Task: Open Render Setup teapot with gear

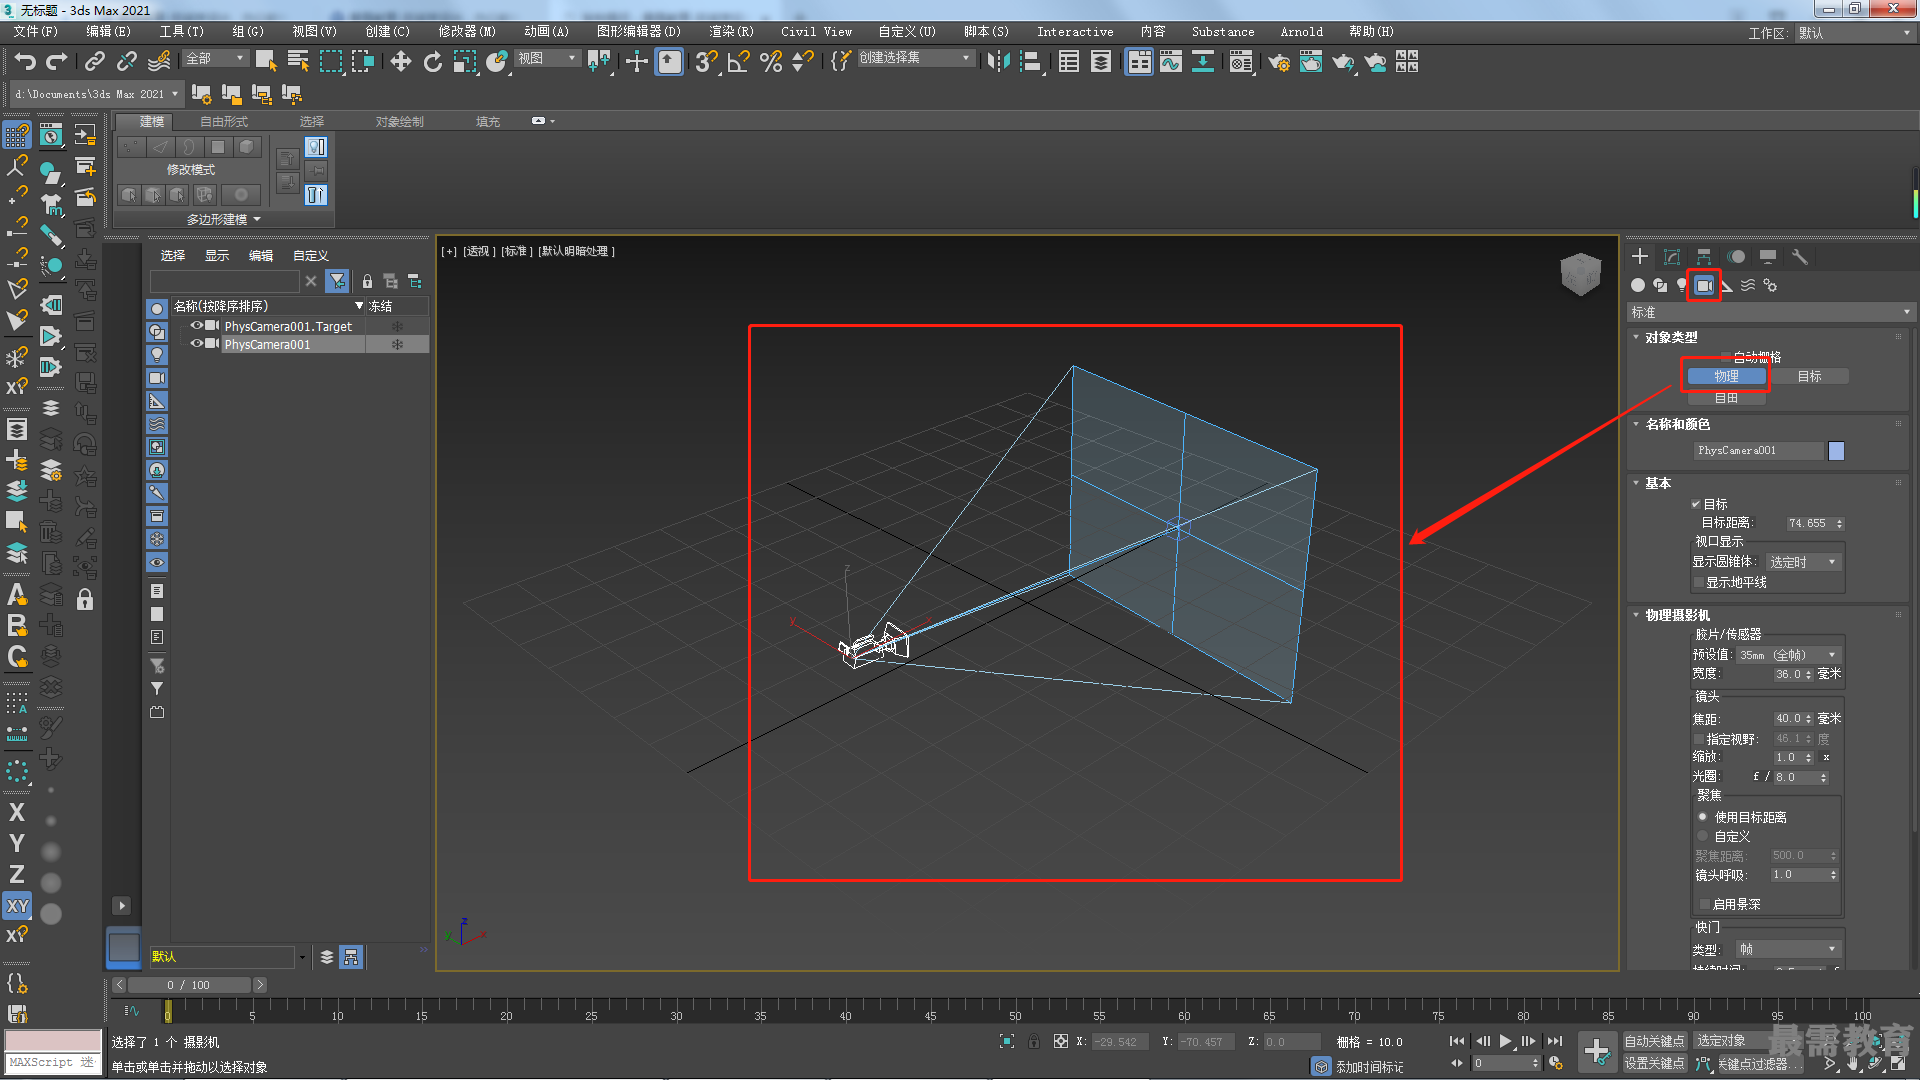Action: (1279, 62)
